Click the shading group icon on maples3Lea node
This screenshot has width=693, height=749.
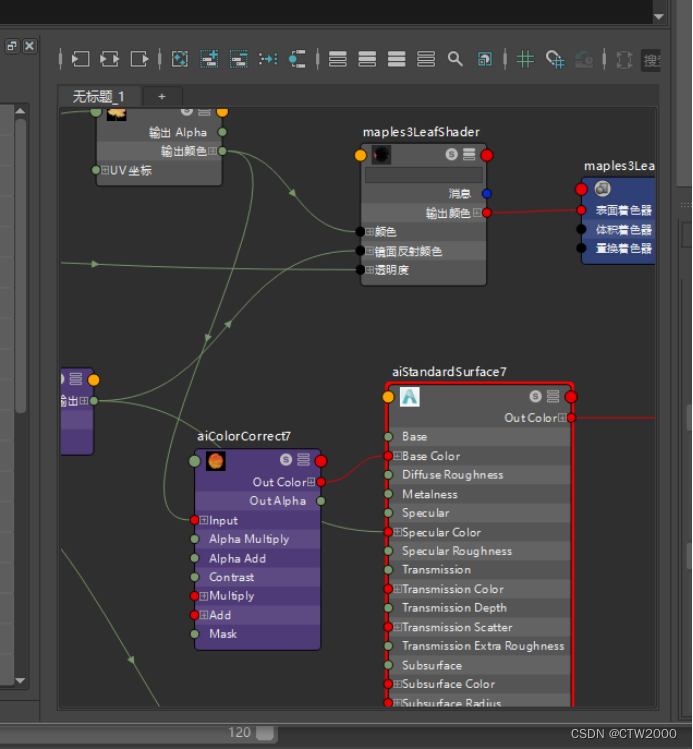[603, 189]
